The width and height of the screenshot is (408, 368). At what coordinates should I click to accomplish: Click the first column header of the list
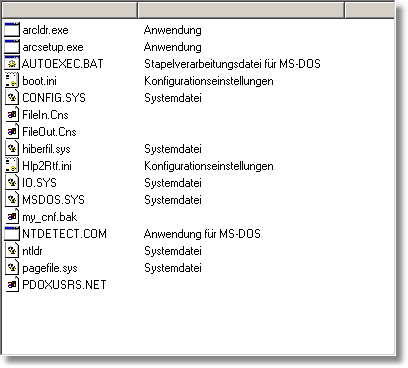click(69, 10)
